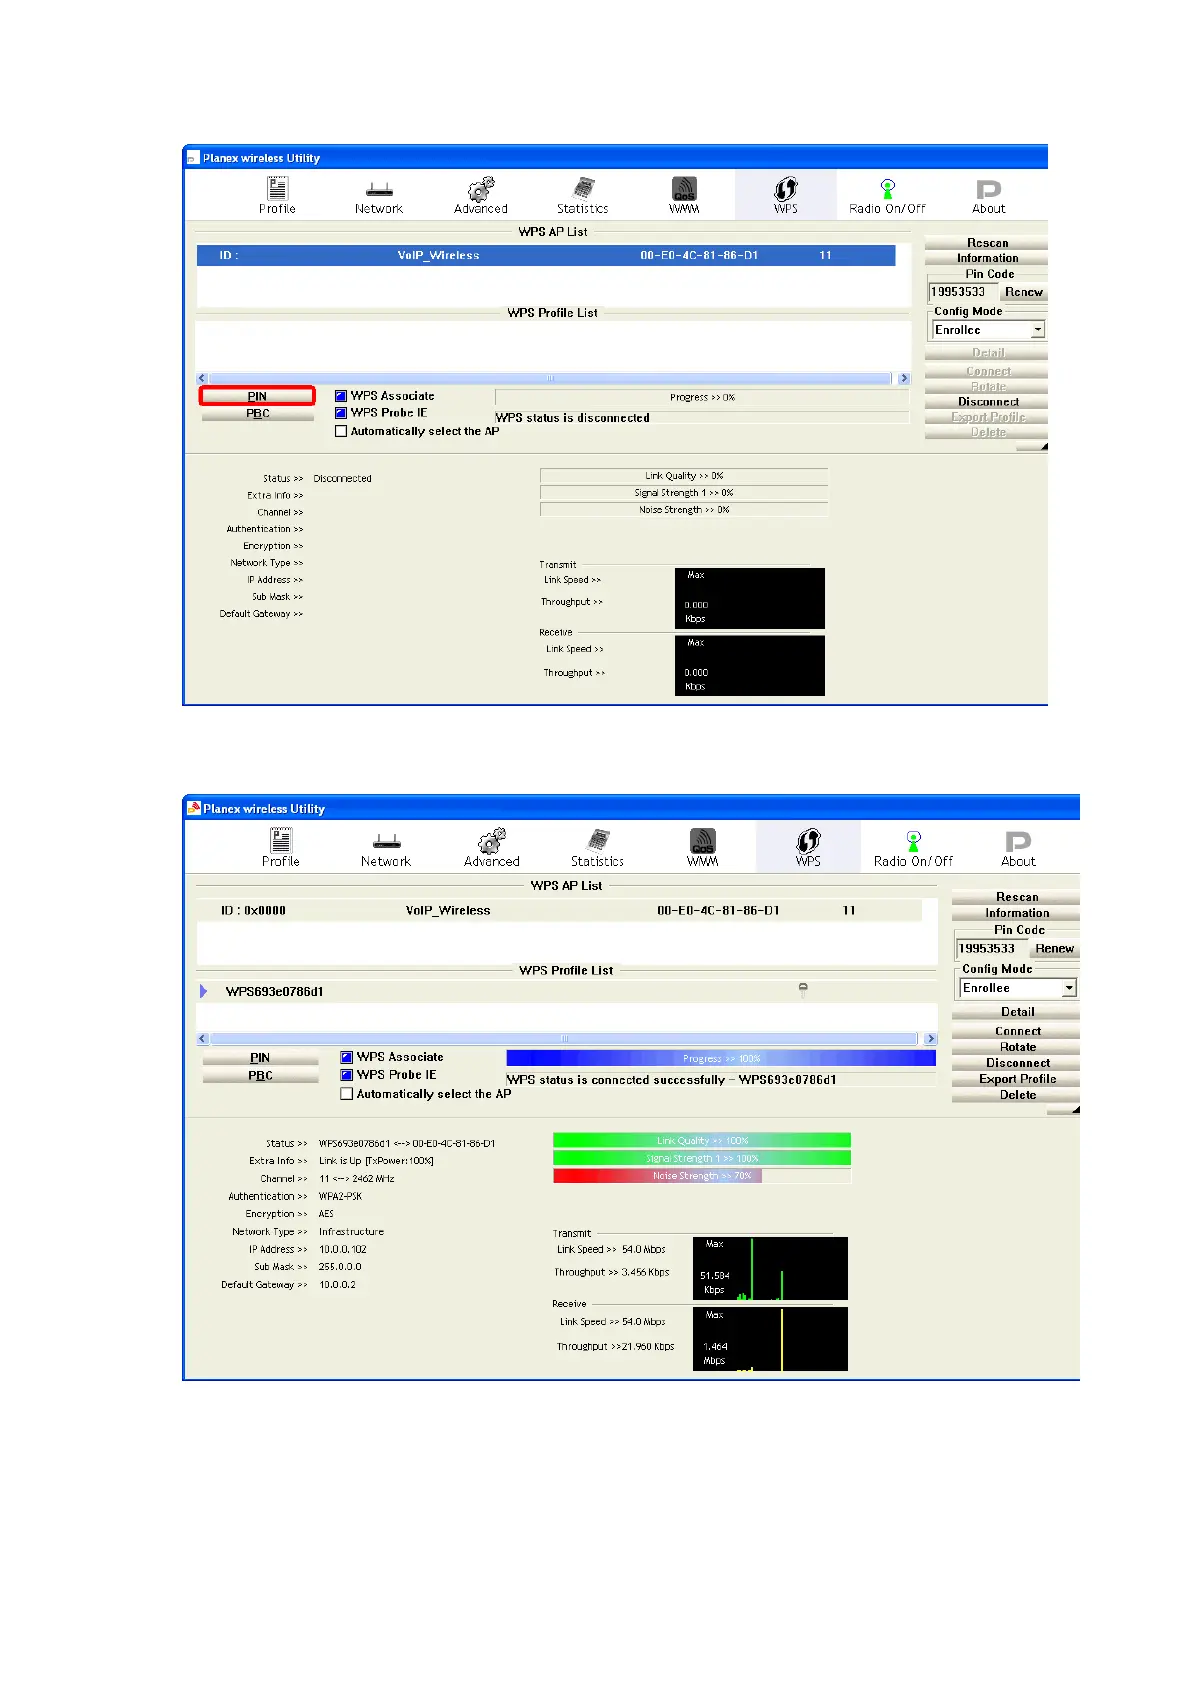
Task: Open Advanced gear icon in lower window
Action: [492, 840]
